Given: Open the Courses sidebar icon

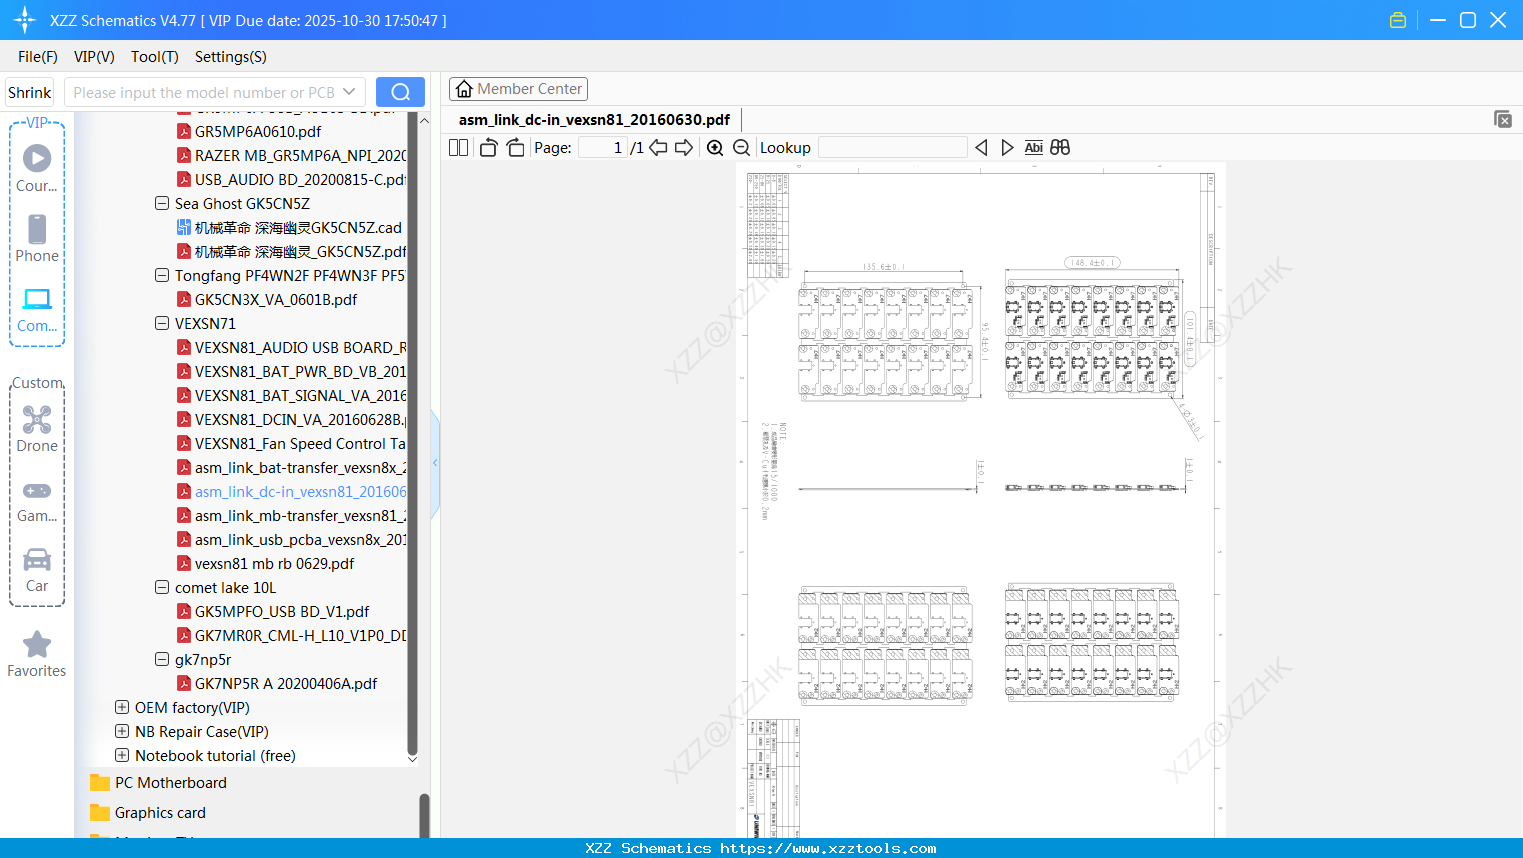Looking at the screenshot, I should [x=37, y=168].
